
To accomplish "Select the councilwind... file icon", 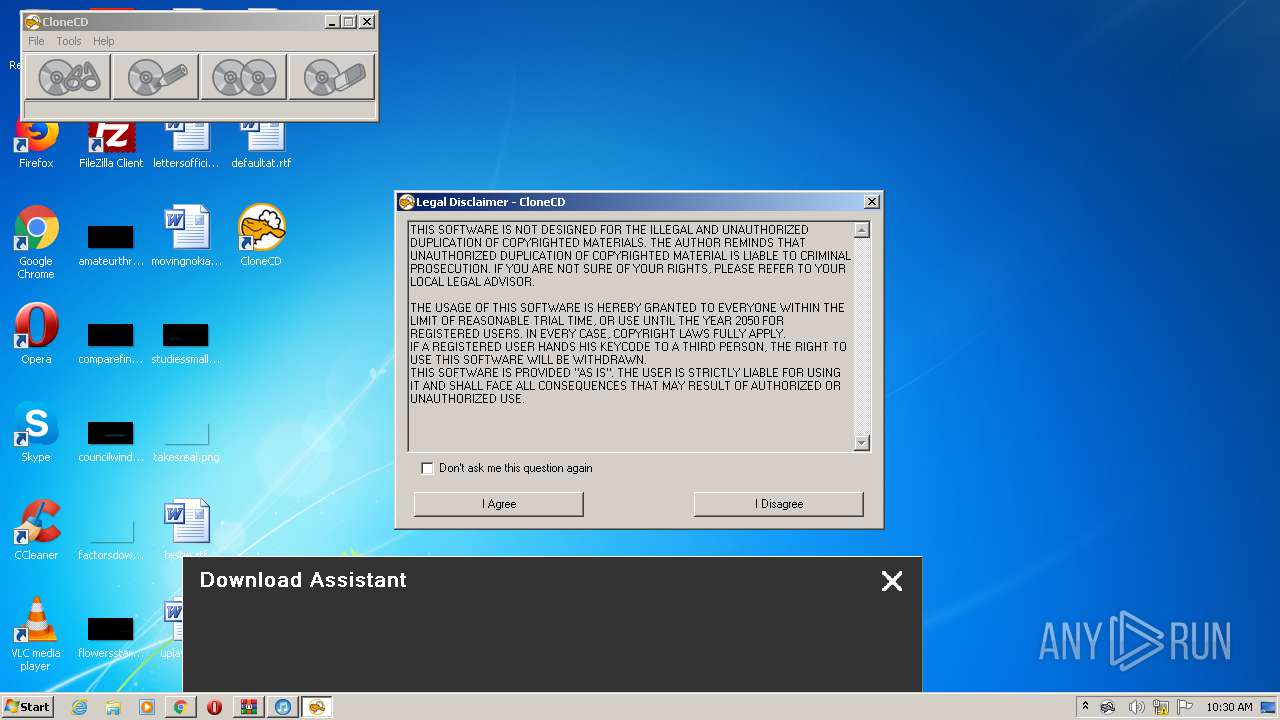I will tap(111, 439).
